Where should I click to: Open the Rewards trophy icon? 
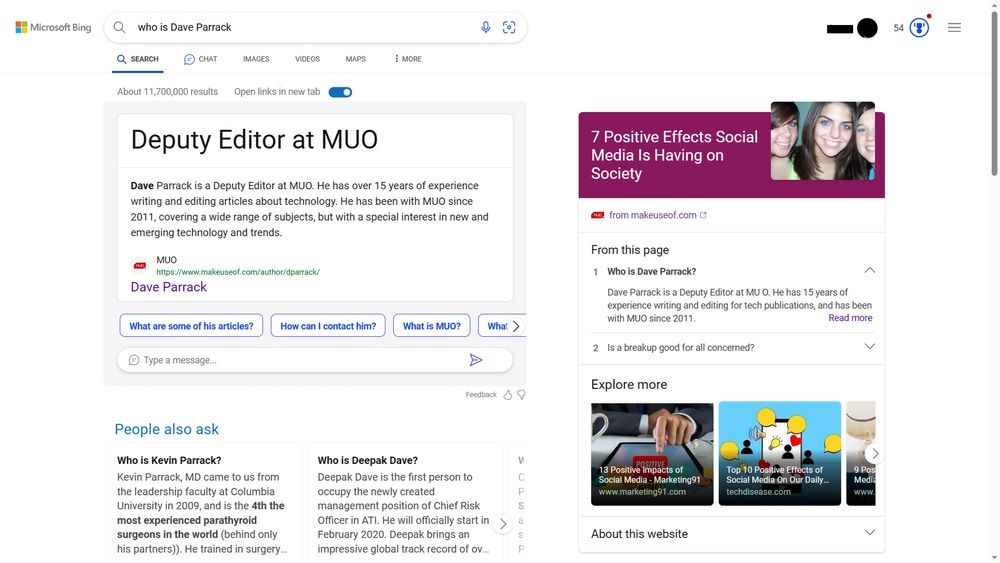pyautogui.click(x=919, y=27)
